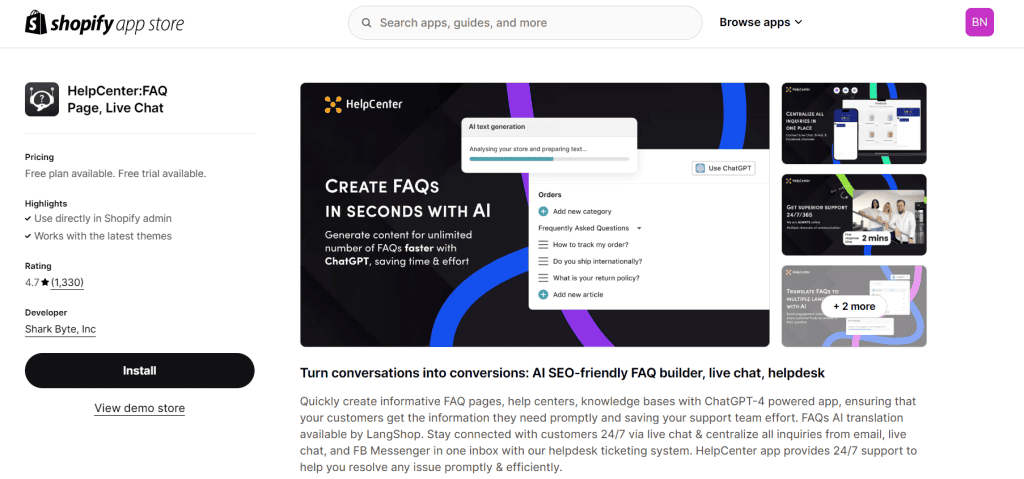
Task: Click the drag handle beside How to track my order?
Action: tap(543, 244)
